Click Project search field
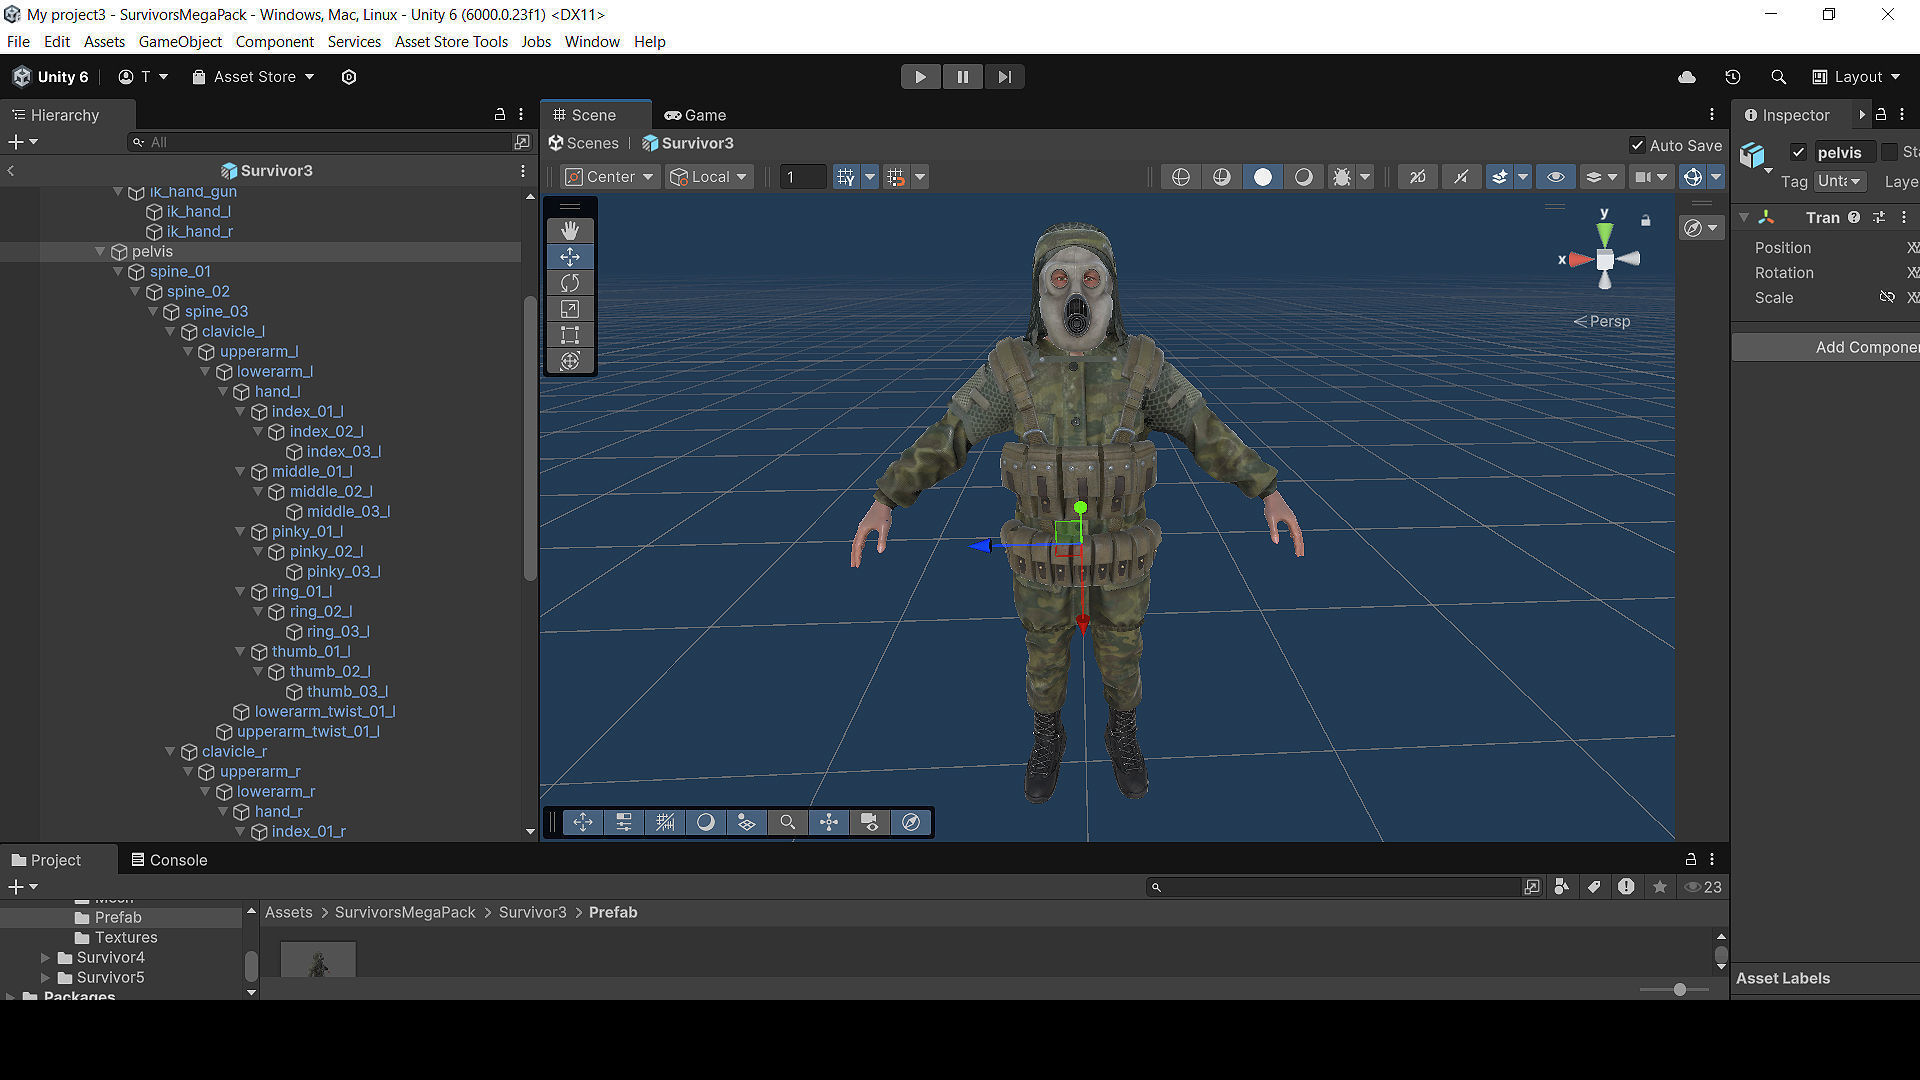Image resolution: width=1920 pixels, height=1080 pixels. (1334, 887)
